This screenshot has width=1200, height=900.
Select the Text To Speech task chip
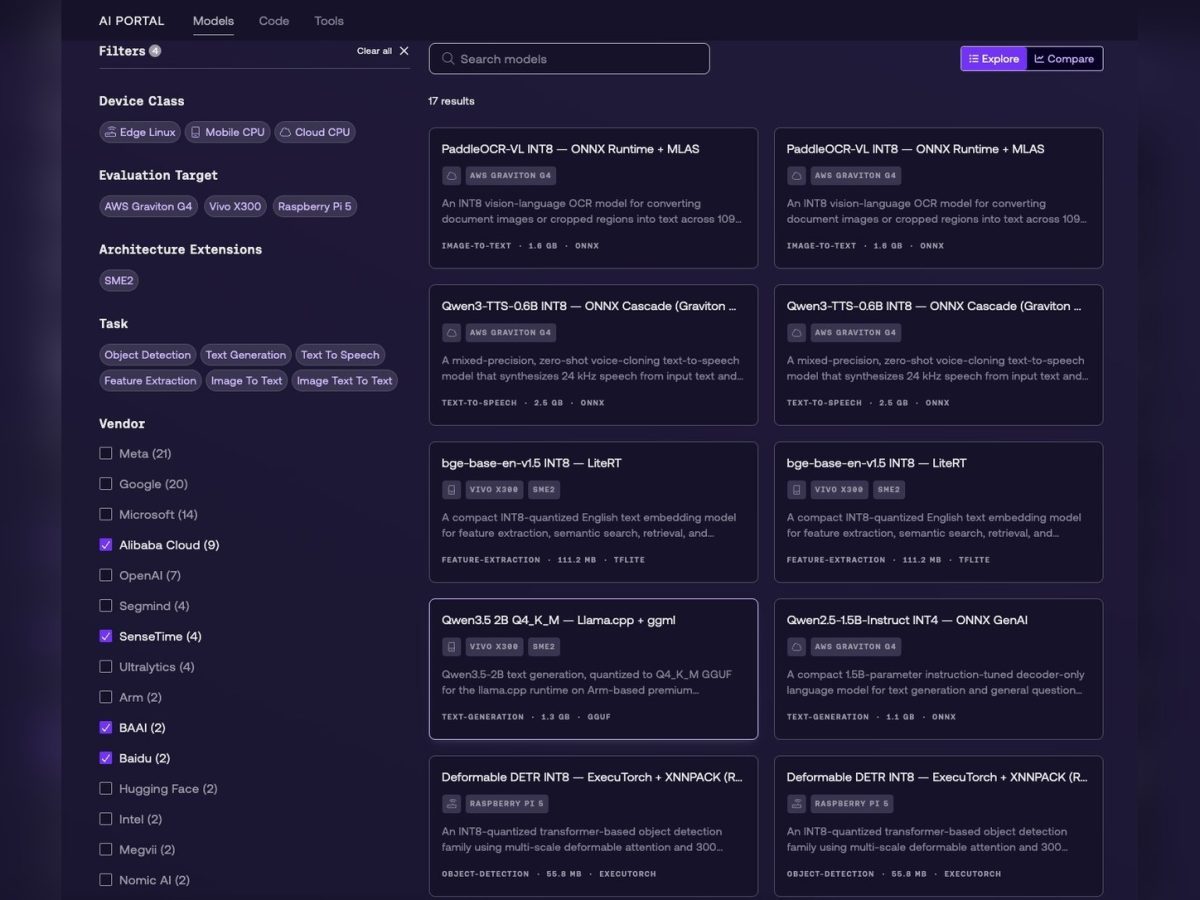pyautogui.click(x=340, y=355)
